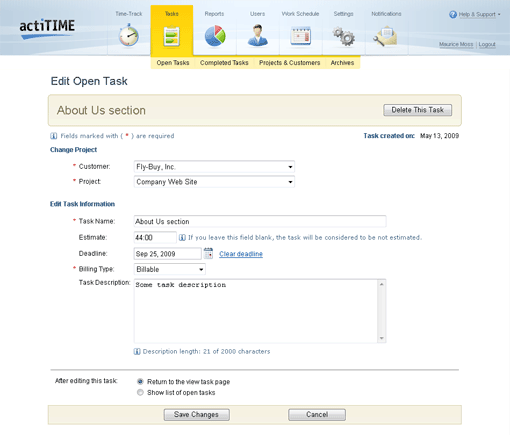Click the Save Changes button
The height and width of the screenshot is (435, 510).
(x=196, y=414)
